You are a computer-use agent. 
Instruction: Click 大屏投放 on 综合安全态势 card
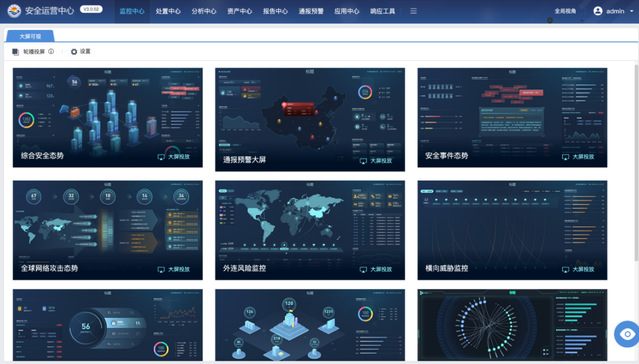click(x=174, y=157)
